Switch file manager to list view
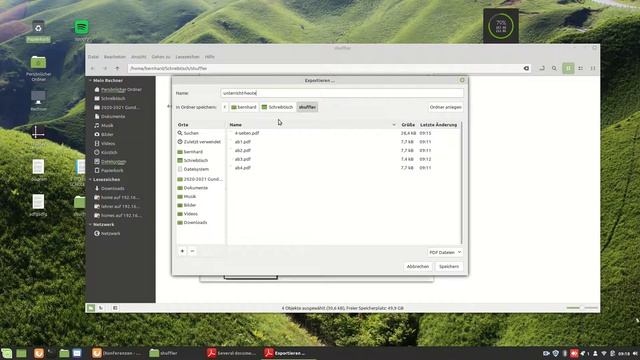 (x=580, y=69)
